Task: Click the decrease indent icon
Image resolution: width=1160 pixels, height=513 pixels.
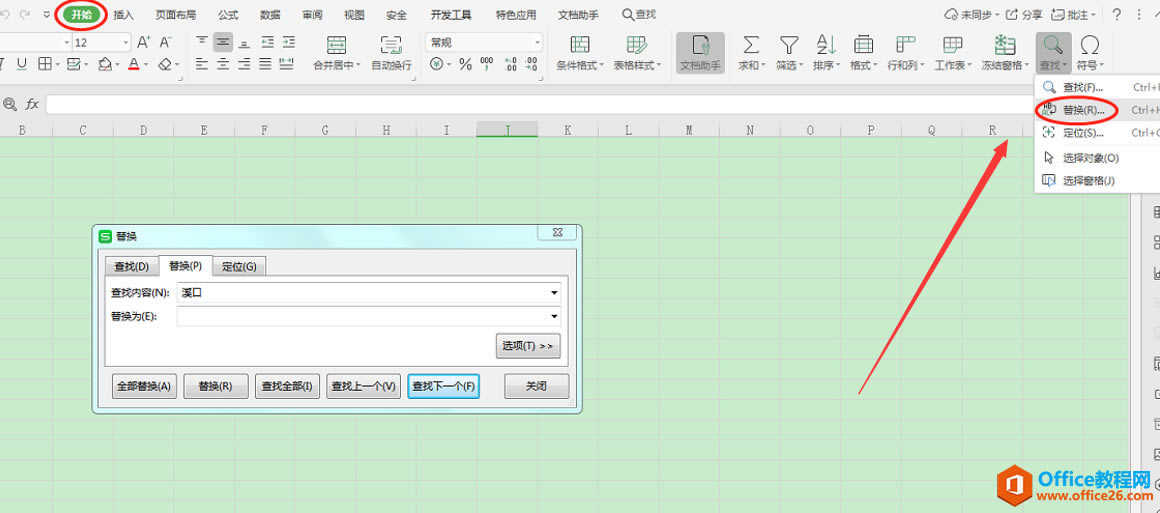Action: [267, 42]
